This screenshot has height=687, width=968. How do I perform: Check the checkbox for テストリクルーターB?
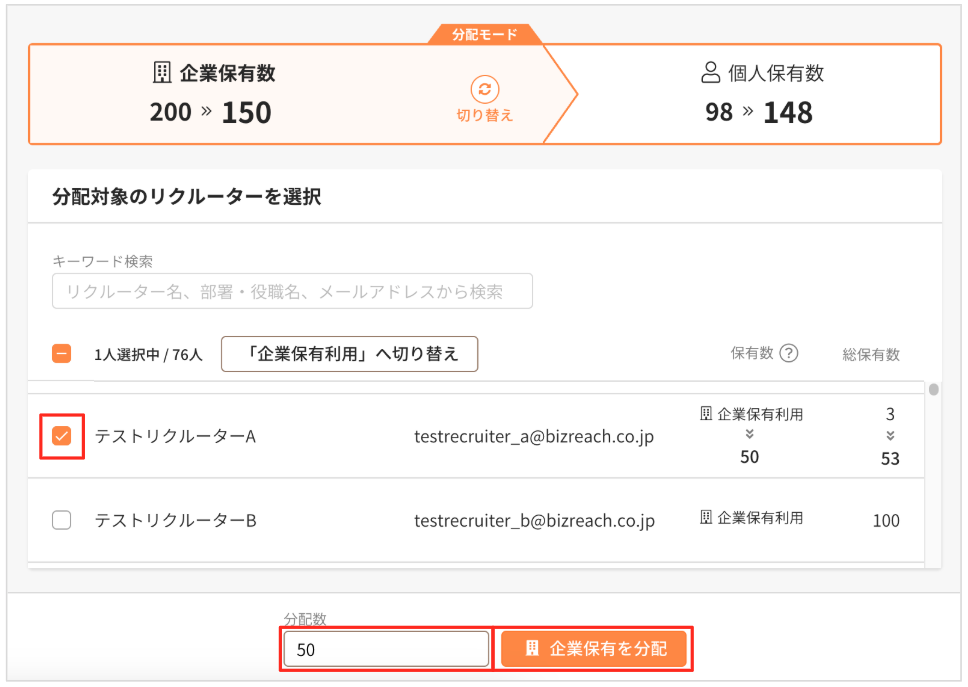tap(59, 520)
